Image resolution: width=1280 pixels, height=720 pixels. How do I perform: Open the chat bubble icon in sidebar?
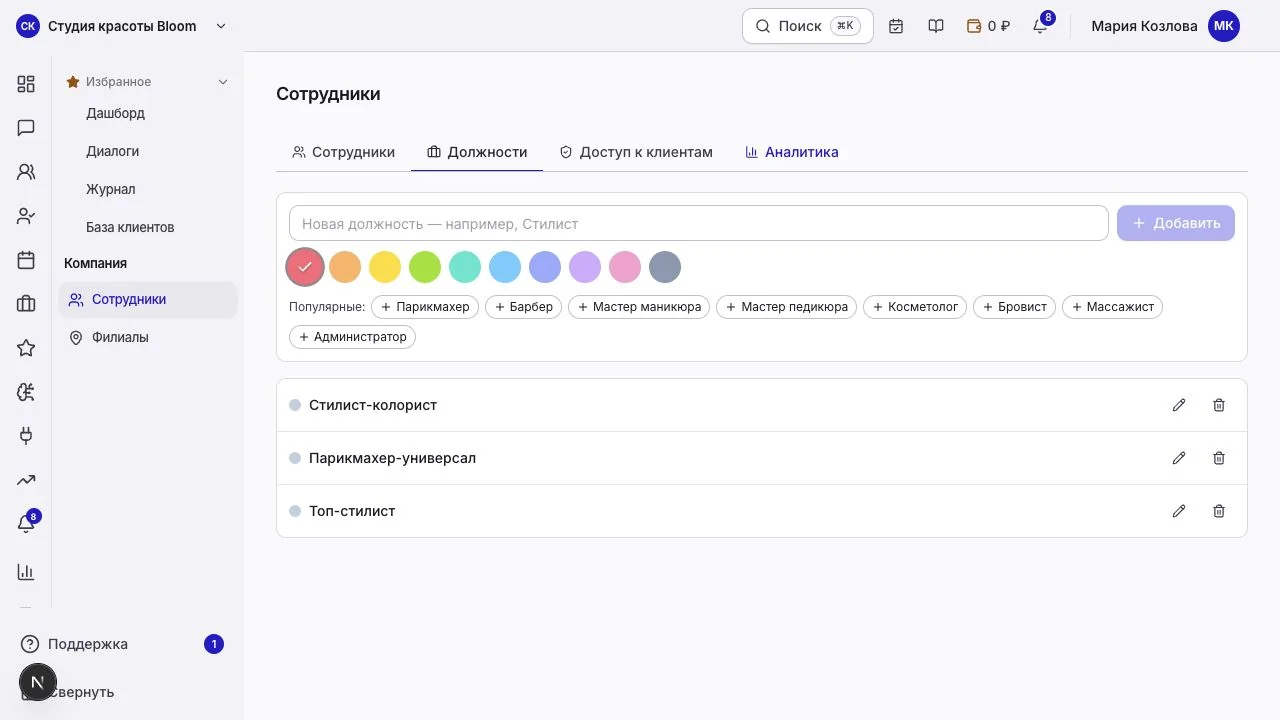coord(26,128)
